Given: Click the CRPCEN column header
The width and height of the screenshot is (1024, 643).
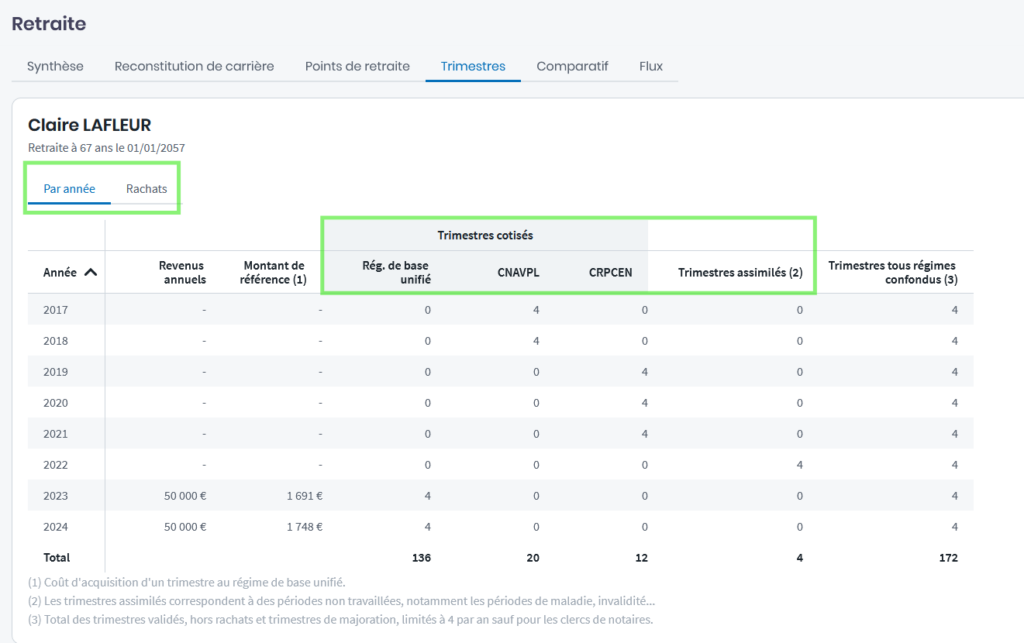Looking at the screenshot, I should (610, 271).
